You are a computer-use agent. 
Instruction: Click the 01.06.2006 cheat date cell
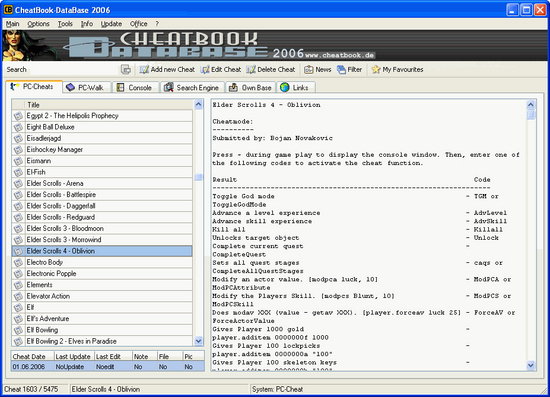tap(33, 367)
